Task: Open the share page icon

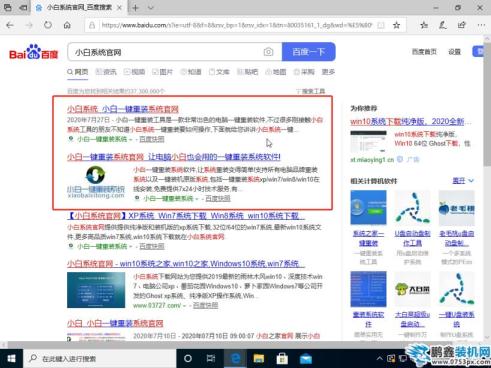Action: tap(462, 25)
